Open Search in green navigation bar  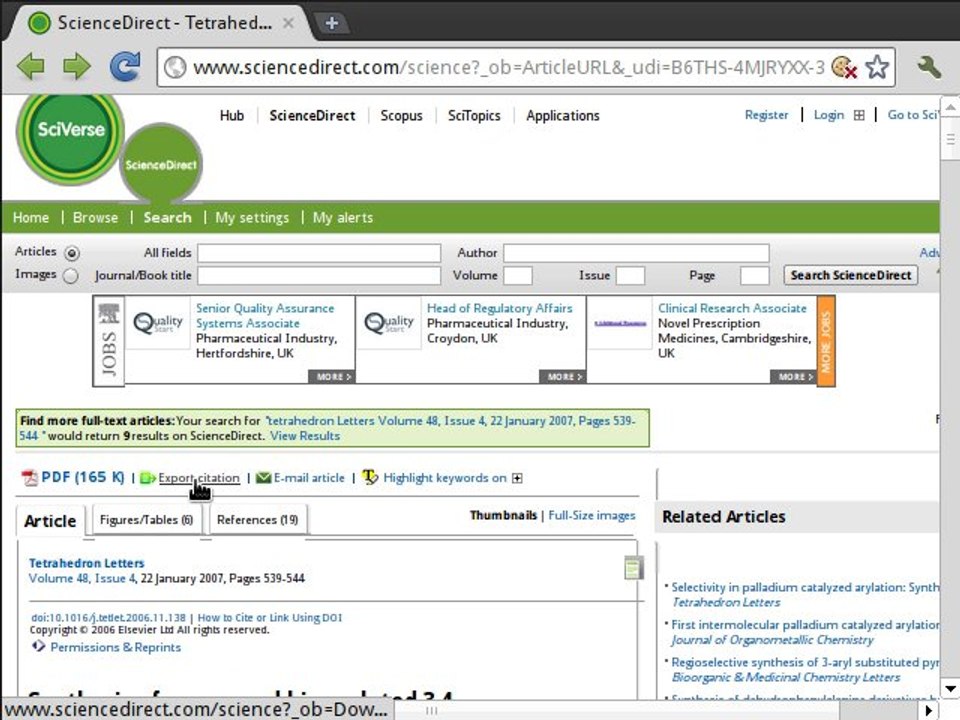(167, 217)
